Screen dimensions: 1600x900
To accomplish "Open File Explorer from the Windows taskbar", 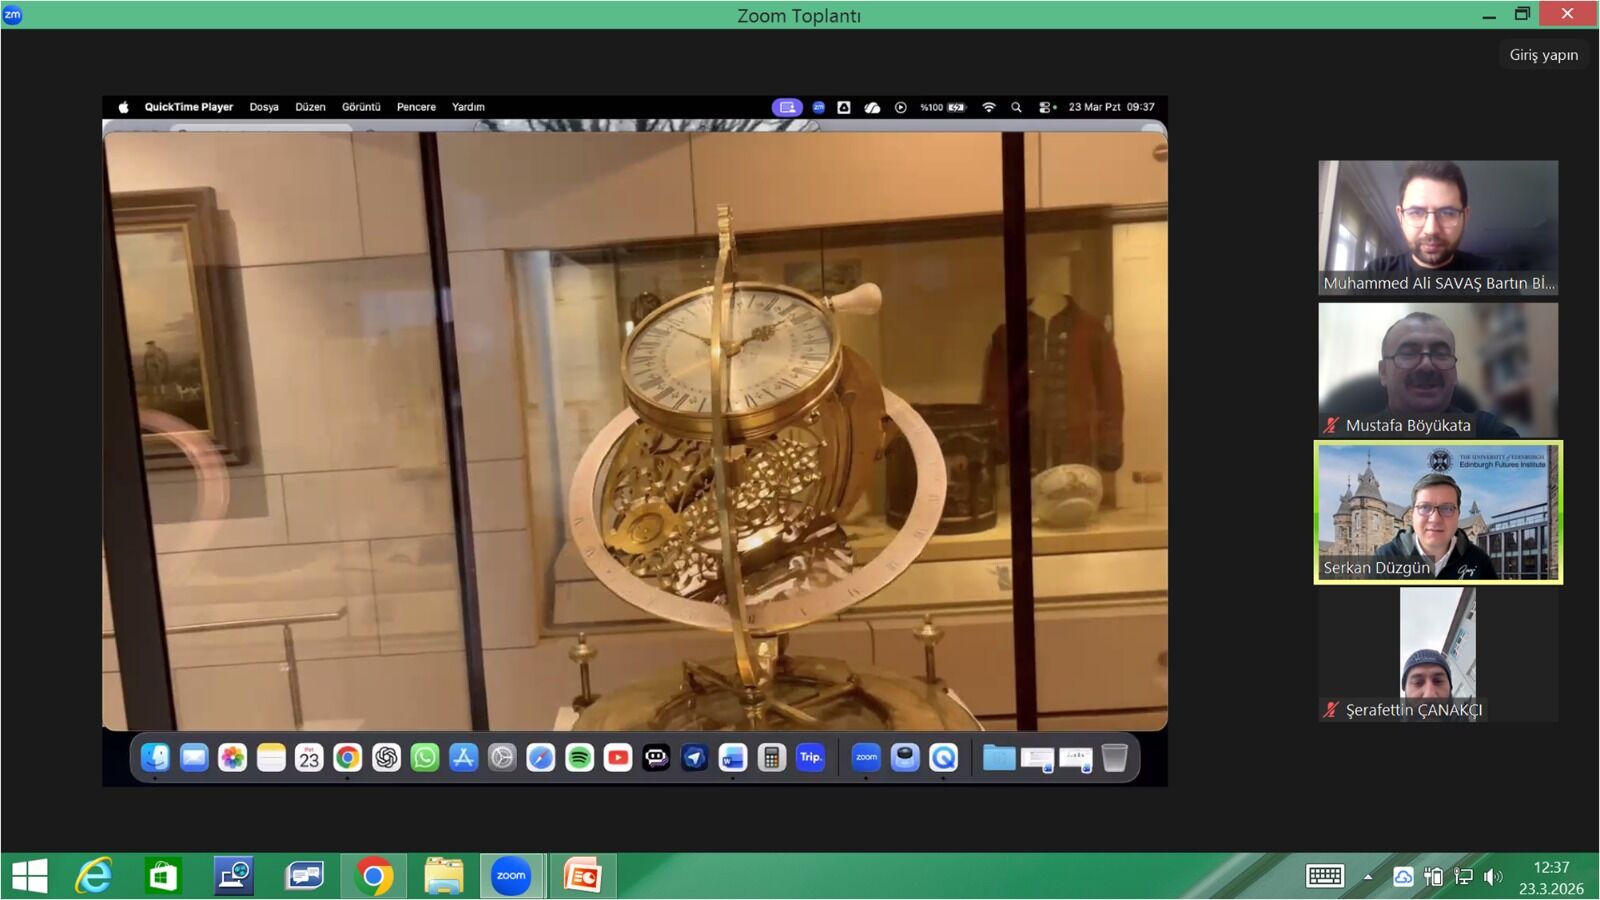I will 443,877.
